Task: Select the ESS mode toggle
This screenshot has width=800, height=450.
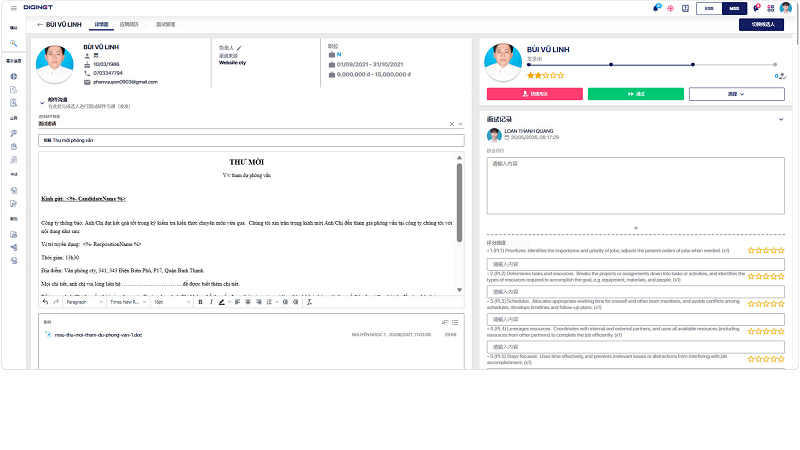Action: pos(709,8)
